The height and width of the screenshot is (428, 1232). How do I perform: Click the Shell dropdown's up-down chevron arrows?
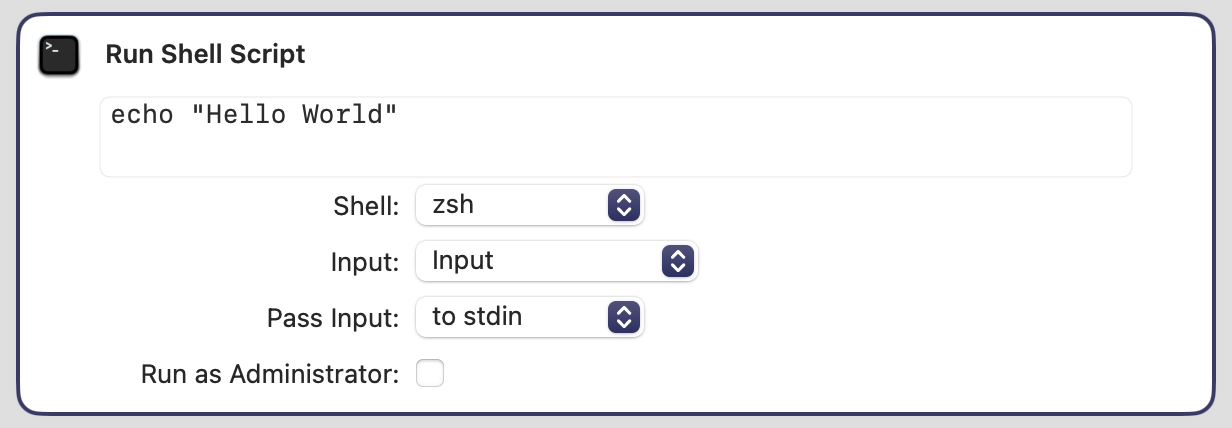[622, 205]
